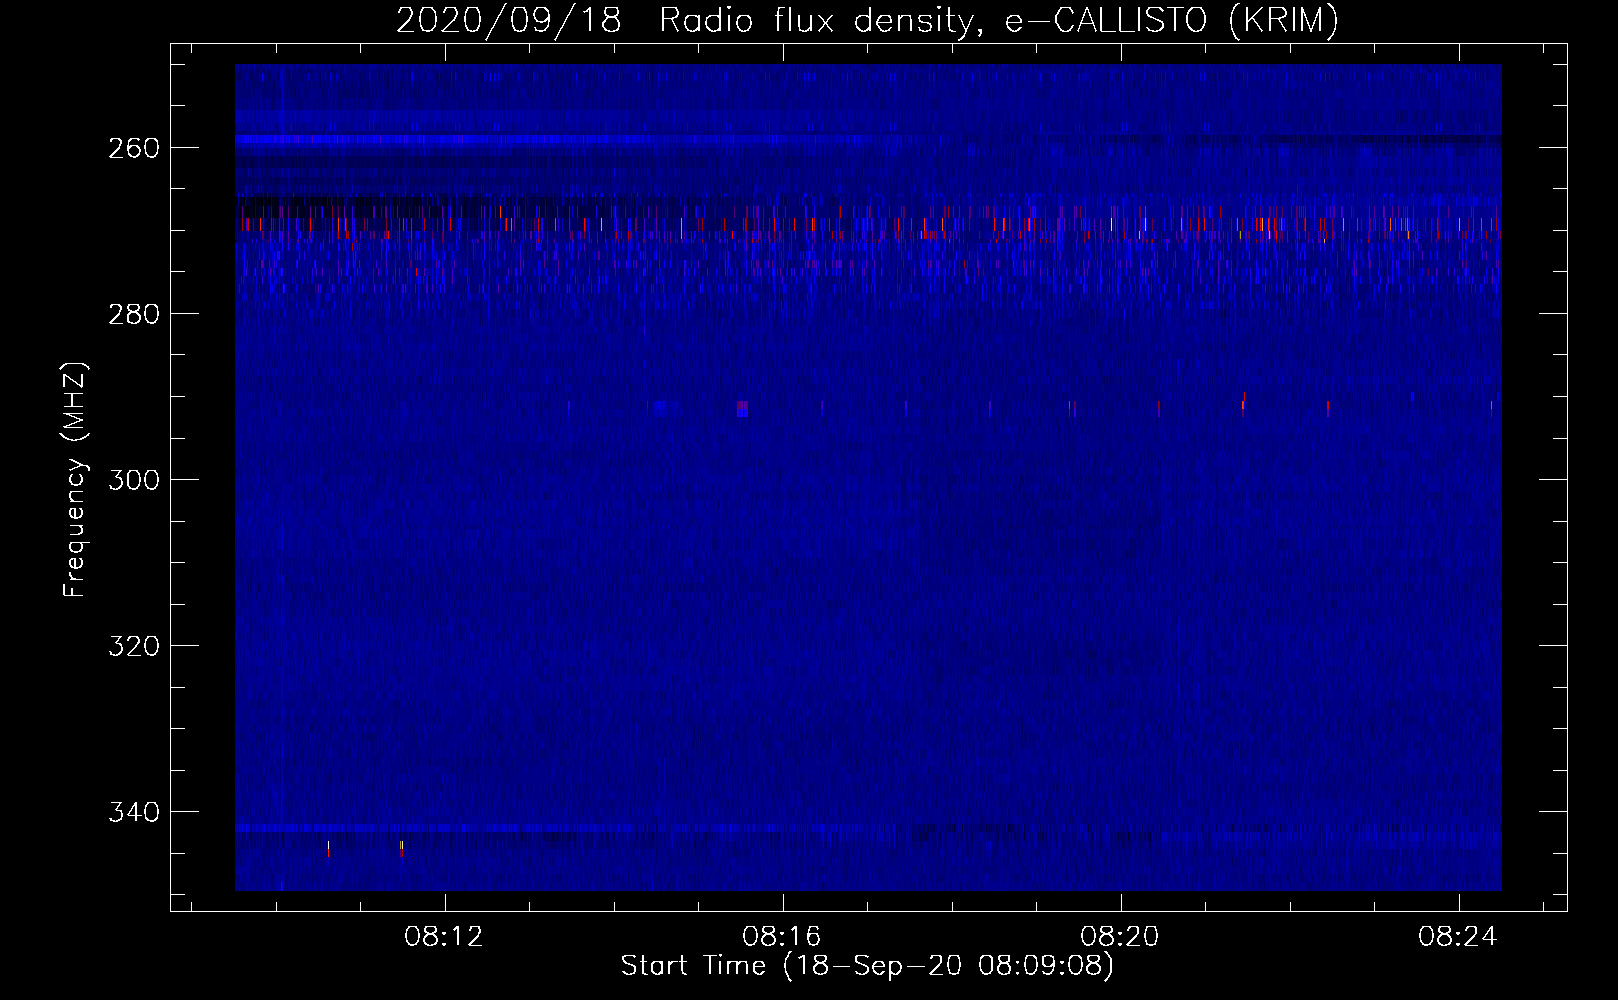Click the 08:24 time tick label
This screenshot has height=1000, width=1618.
click(1457, 936)
